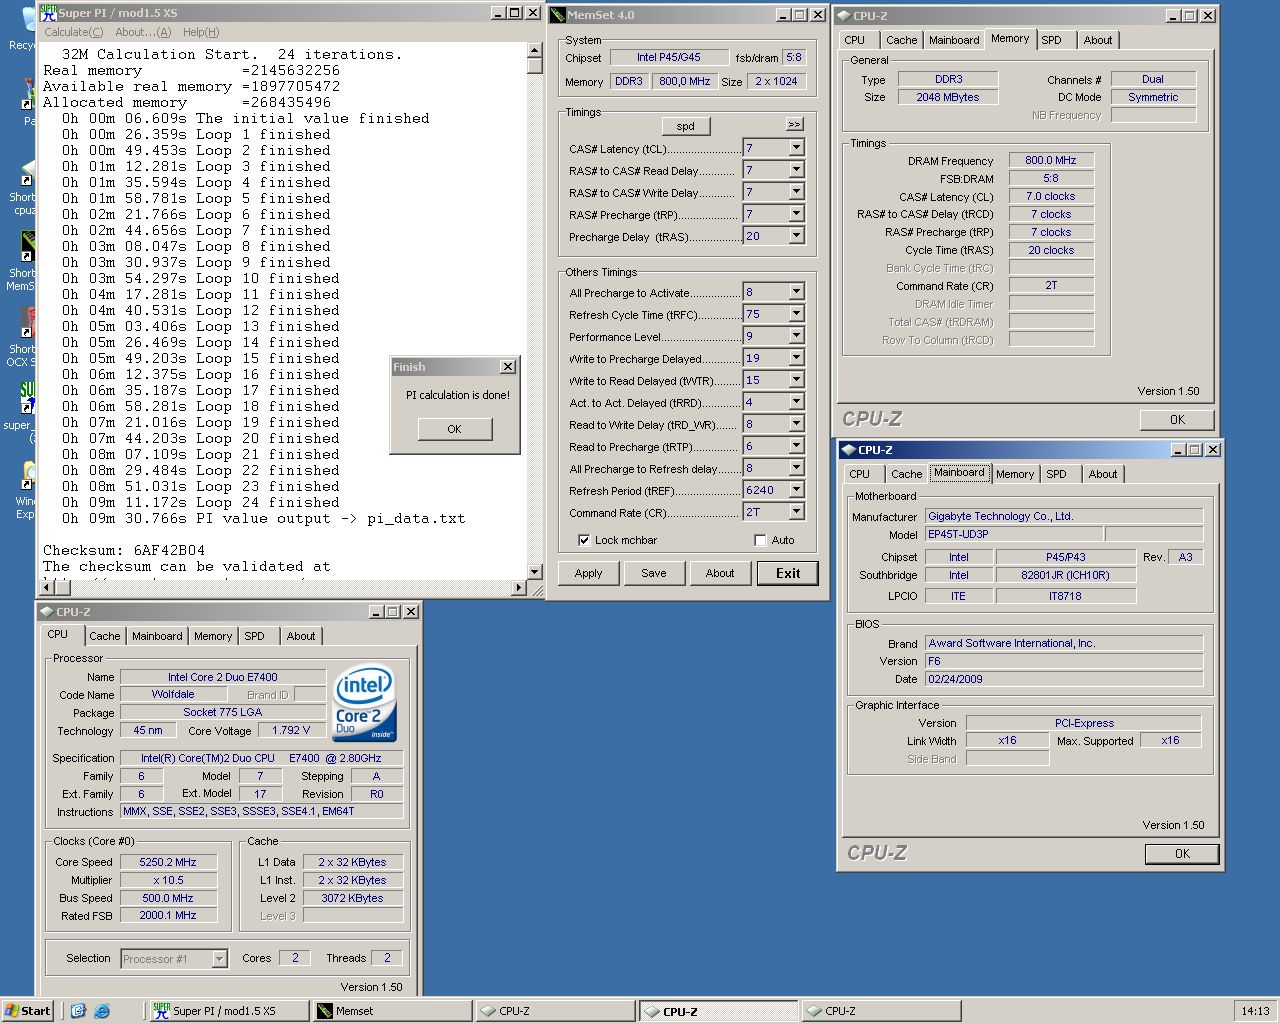1280x1024 pixels.
Task: Expand RAS# to CAS# Write Delay dropdown
Action: [796, 192]
